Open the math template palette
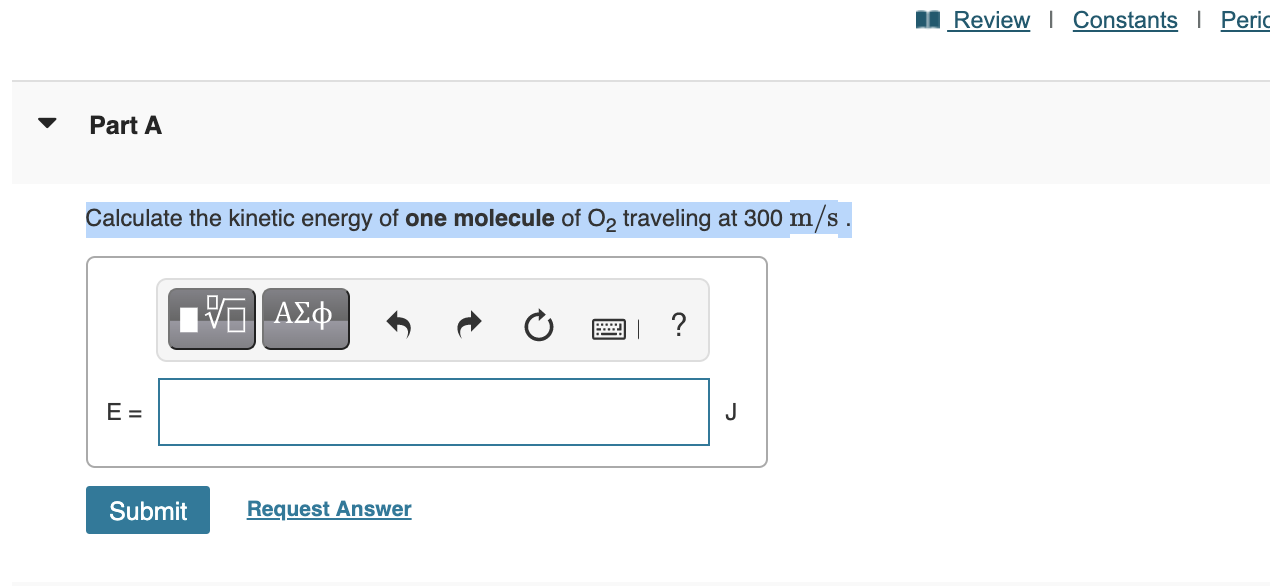The image size is (1270, 586). (211, 318)
